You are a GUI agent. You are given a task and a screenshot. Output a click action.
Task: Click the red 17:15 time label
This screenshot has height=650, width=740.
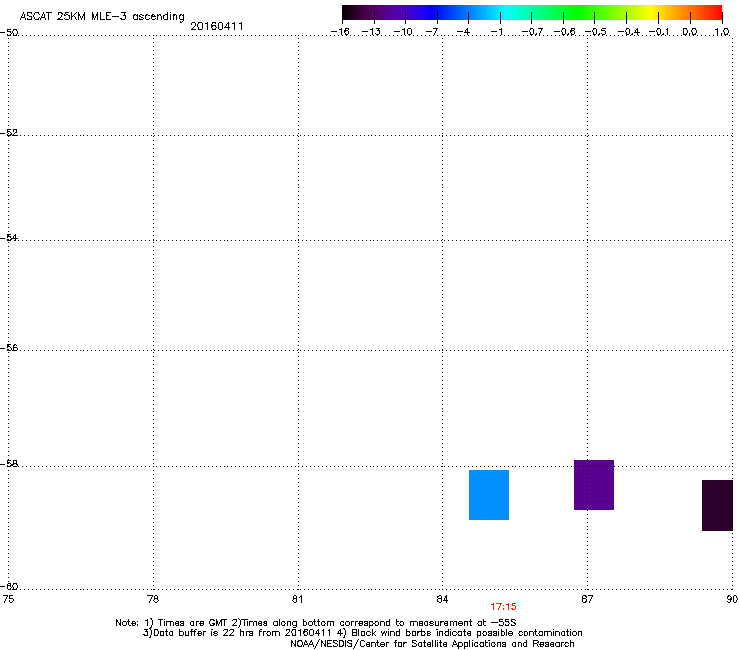503,607
